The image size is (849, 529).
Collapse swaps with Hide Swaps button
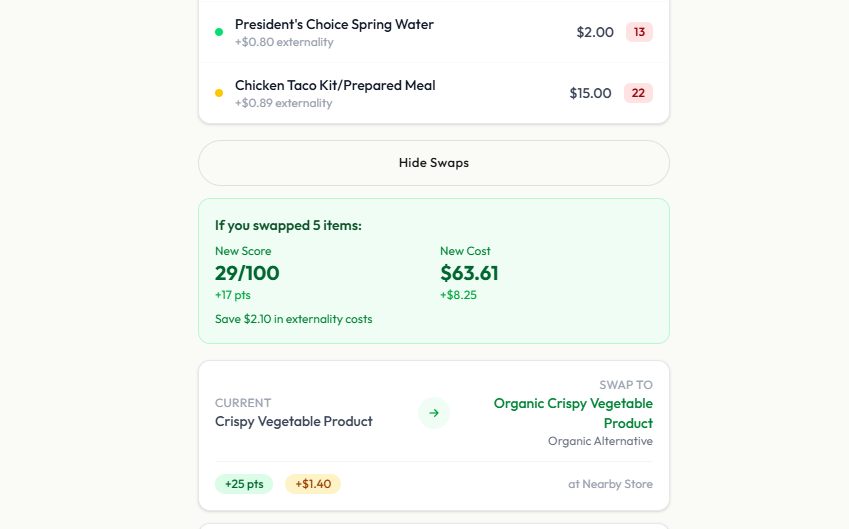433,163
